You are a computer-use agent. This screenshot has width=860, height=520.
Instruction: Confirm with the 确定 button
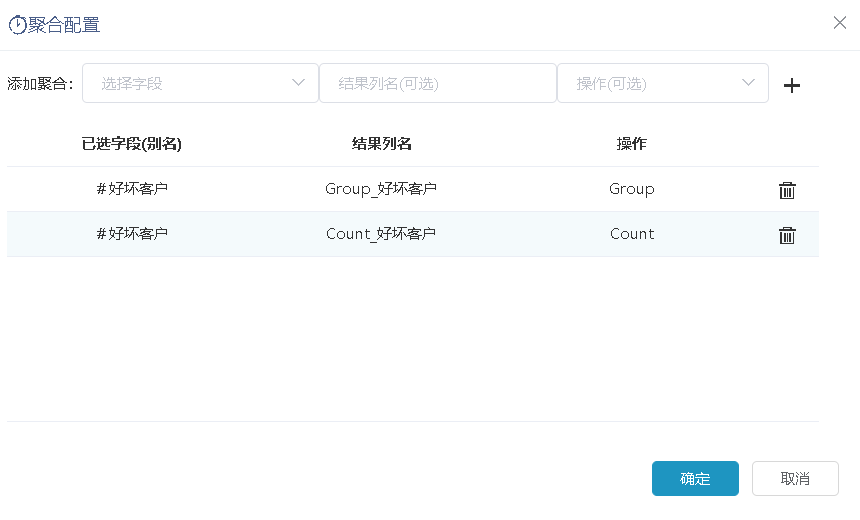coord(695,478)
